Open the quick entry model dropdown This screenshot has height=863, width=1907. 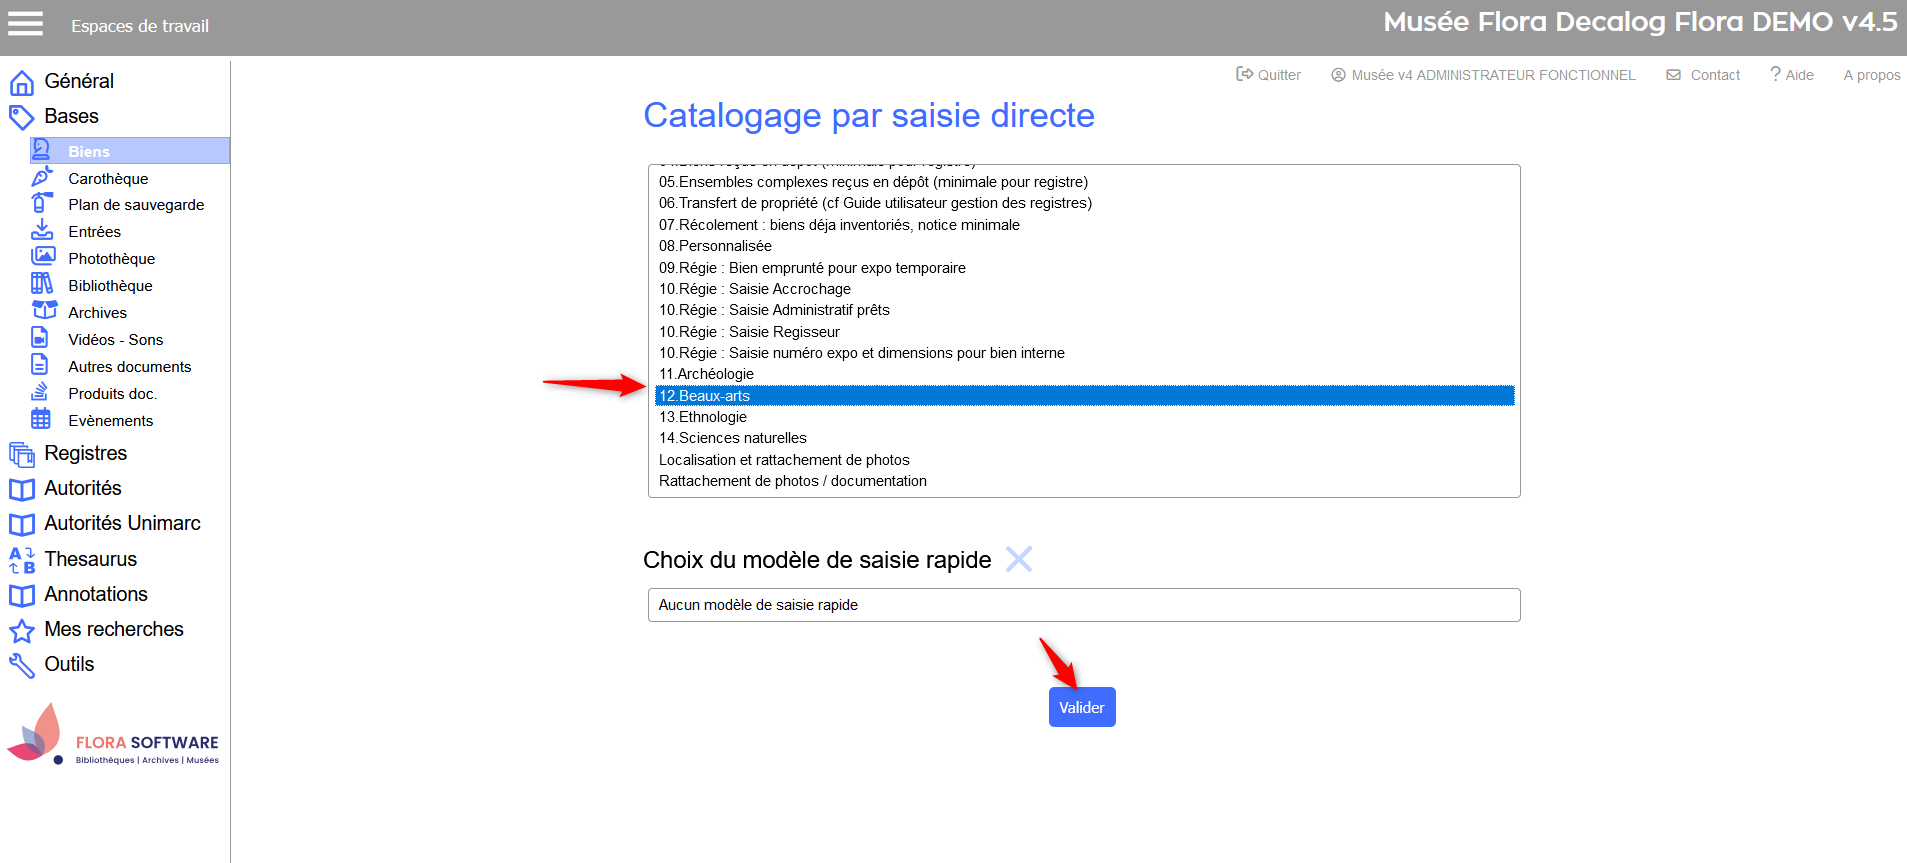(x=1083, y=605)
